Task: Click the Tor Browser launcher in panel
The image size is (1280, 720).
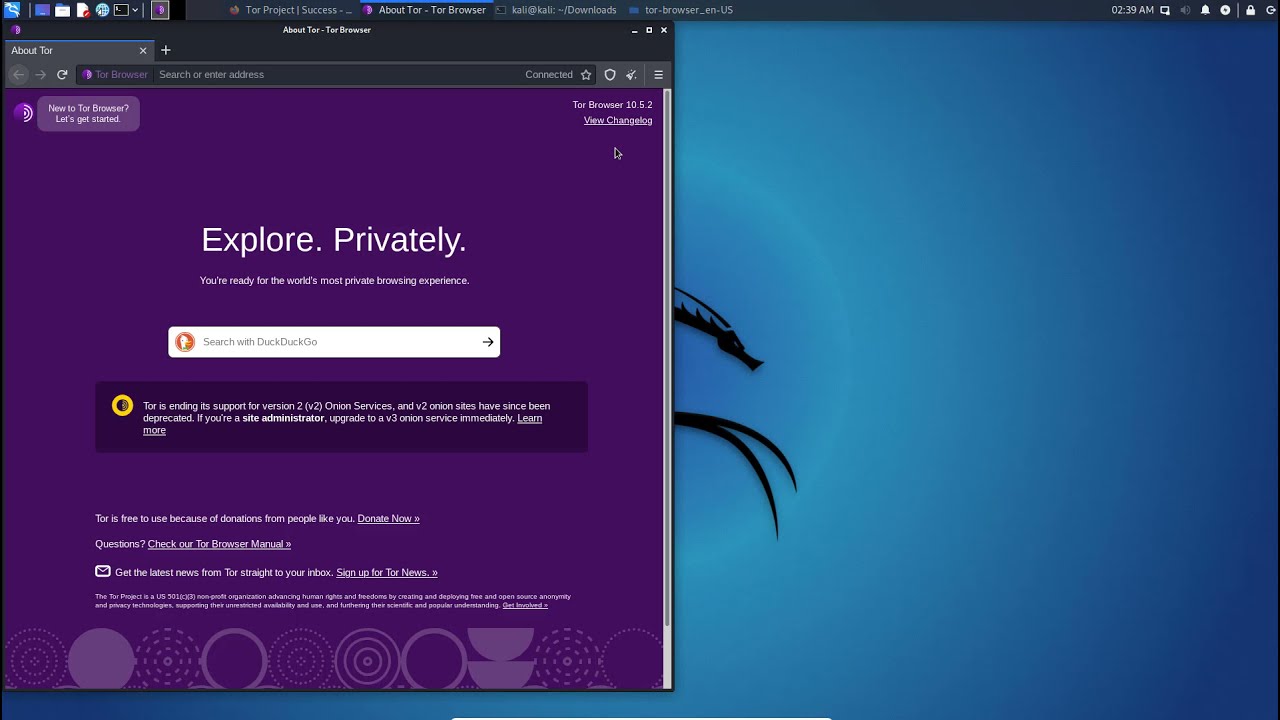Action: pyautogui.click(x=159, y=10)
